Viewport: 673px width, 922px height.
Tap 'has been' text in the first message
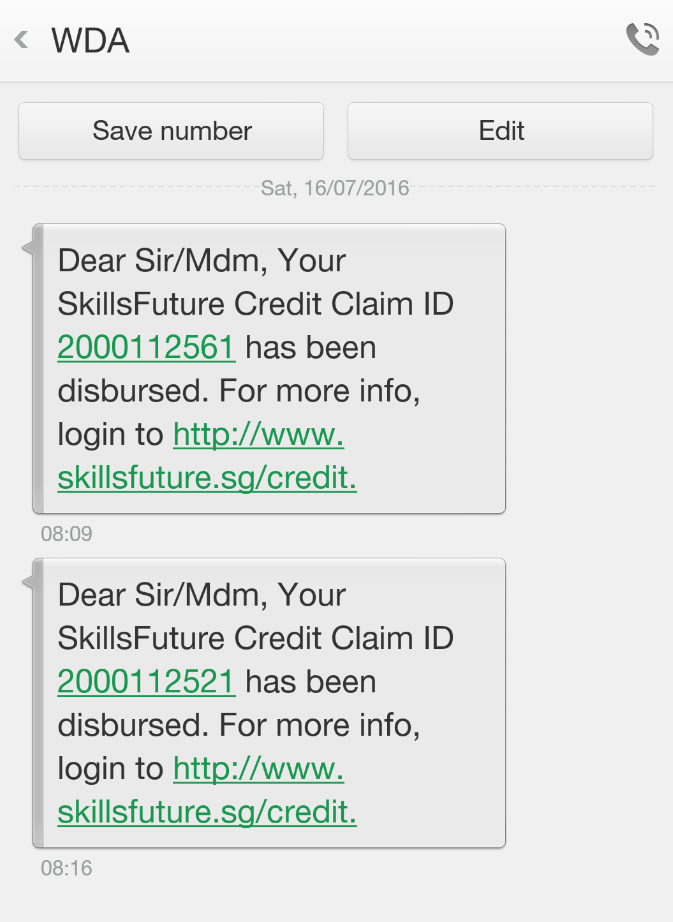310,348
